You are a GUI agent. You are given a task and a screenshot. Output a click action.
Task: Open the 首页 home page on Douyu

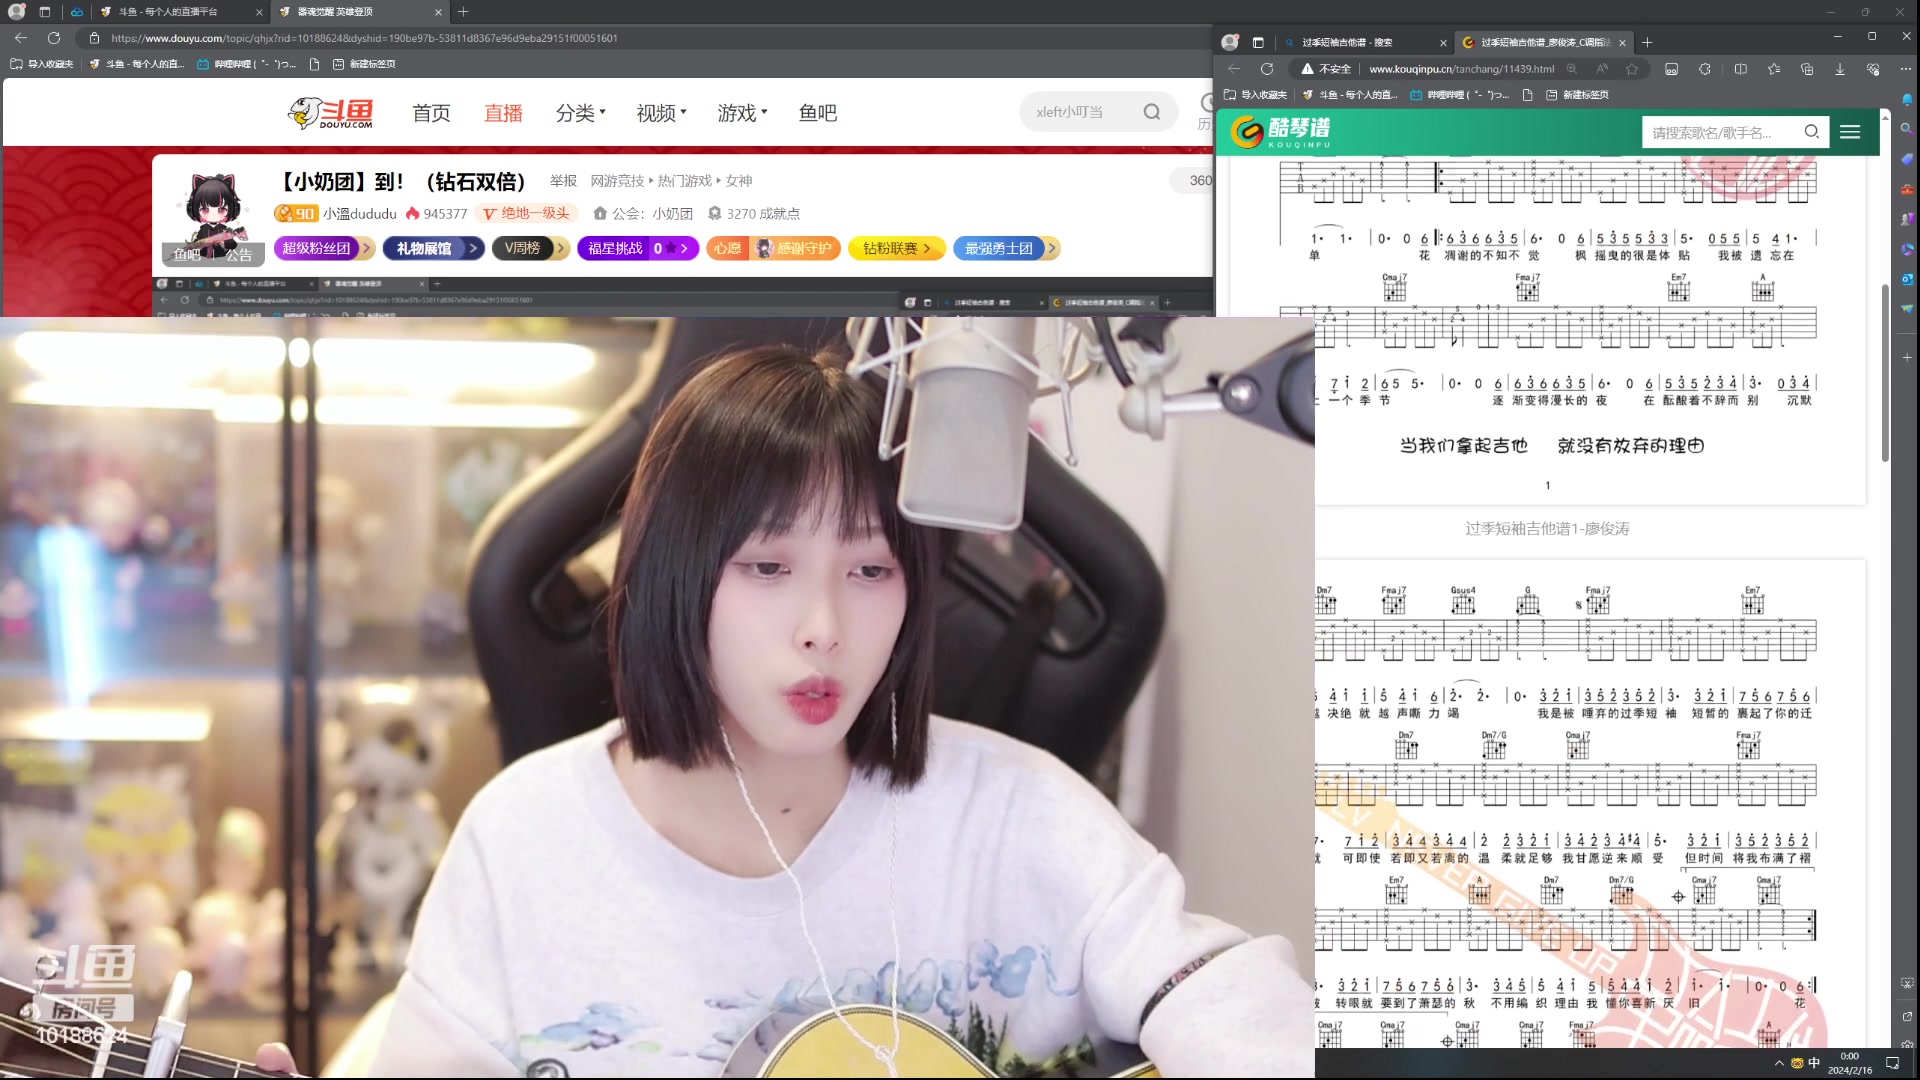(x=431, y=113)
